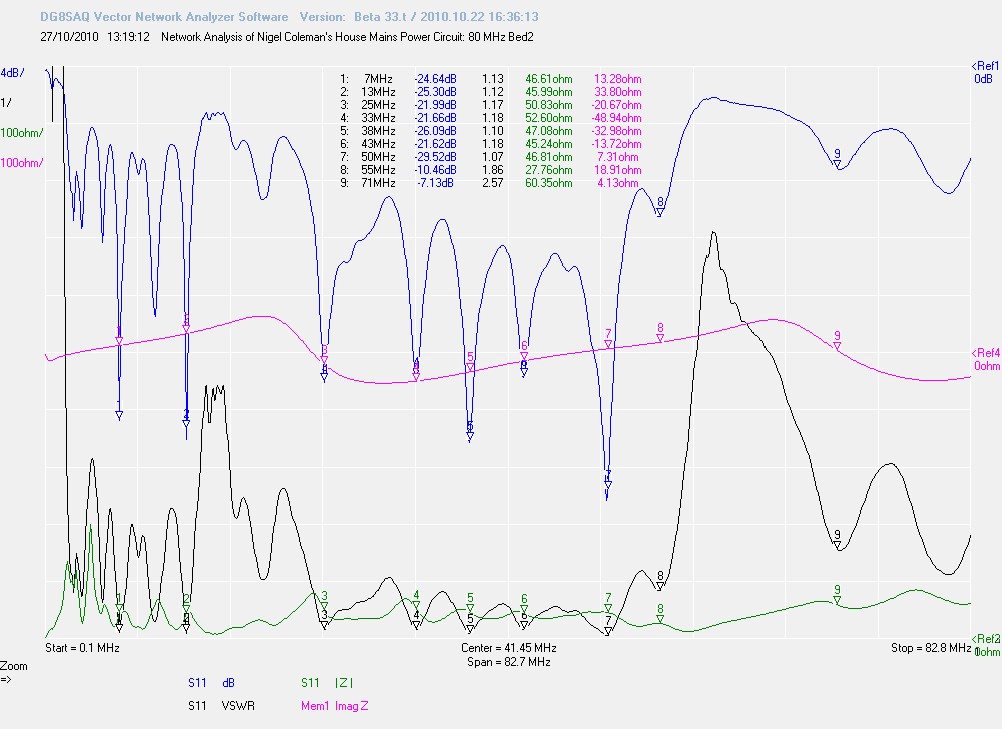This screenshot has width=1002, height=729.
Task: Click marker table row 9: 71MHz
Action: point(490,183)
